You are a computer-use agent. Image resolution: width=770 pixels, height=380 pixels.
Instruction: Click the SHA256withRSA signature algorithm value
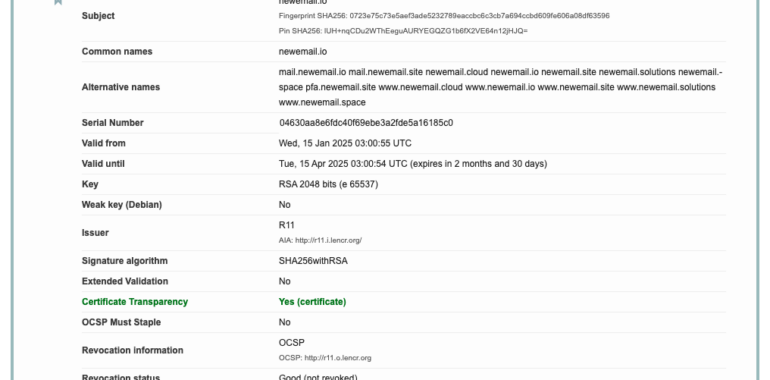(313, 261)
